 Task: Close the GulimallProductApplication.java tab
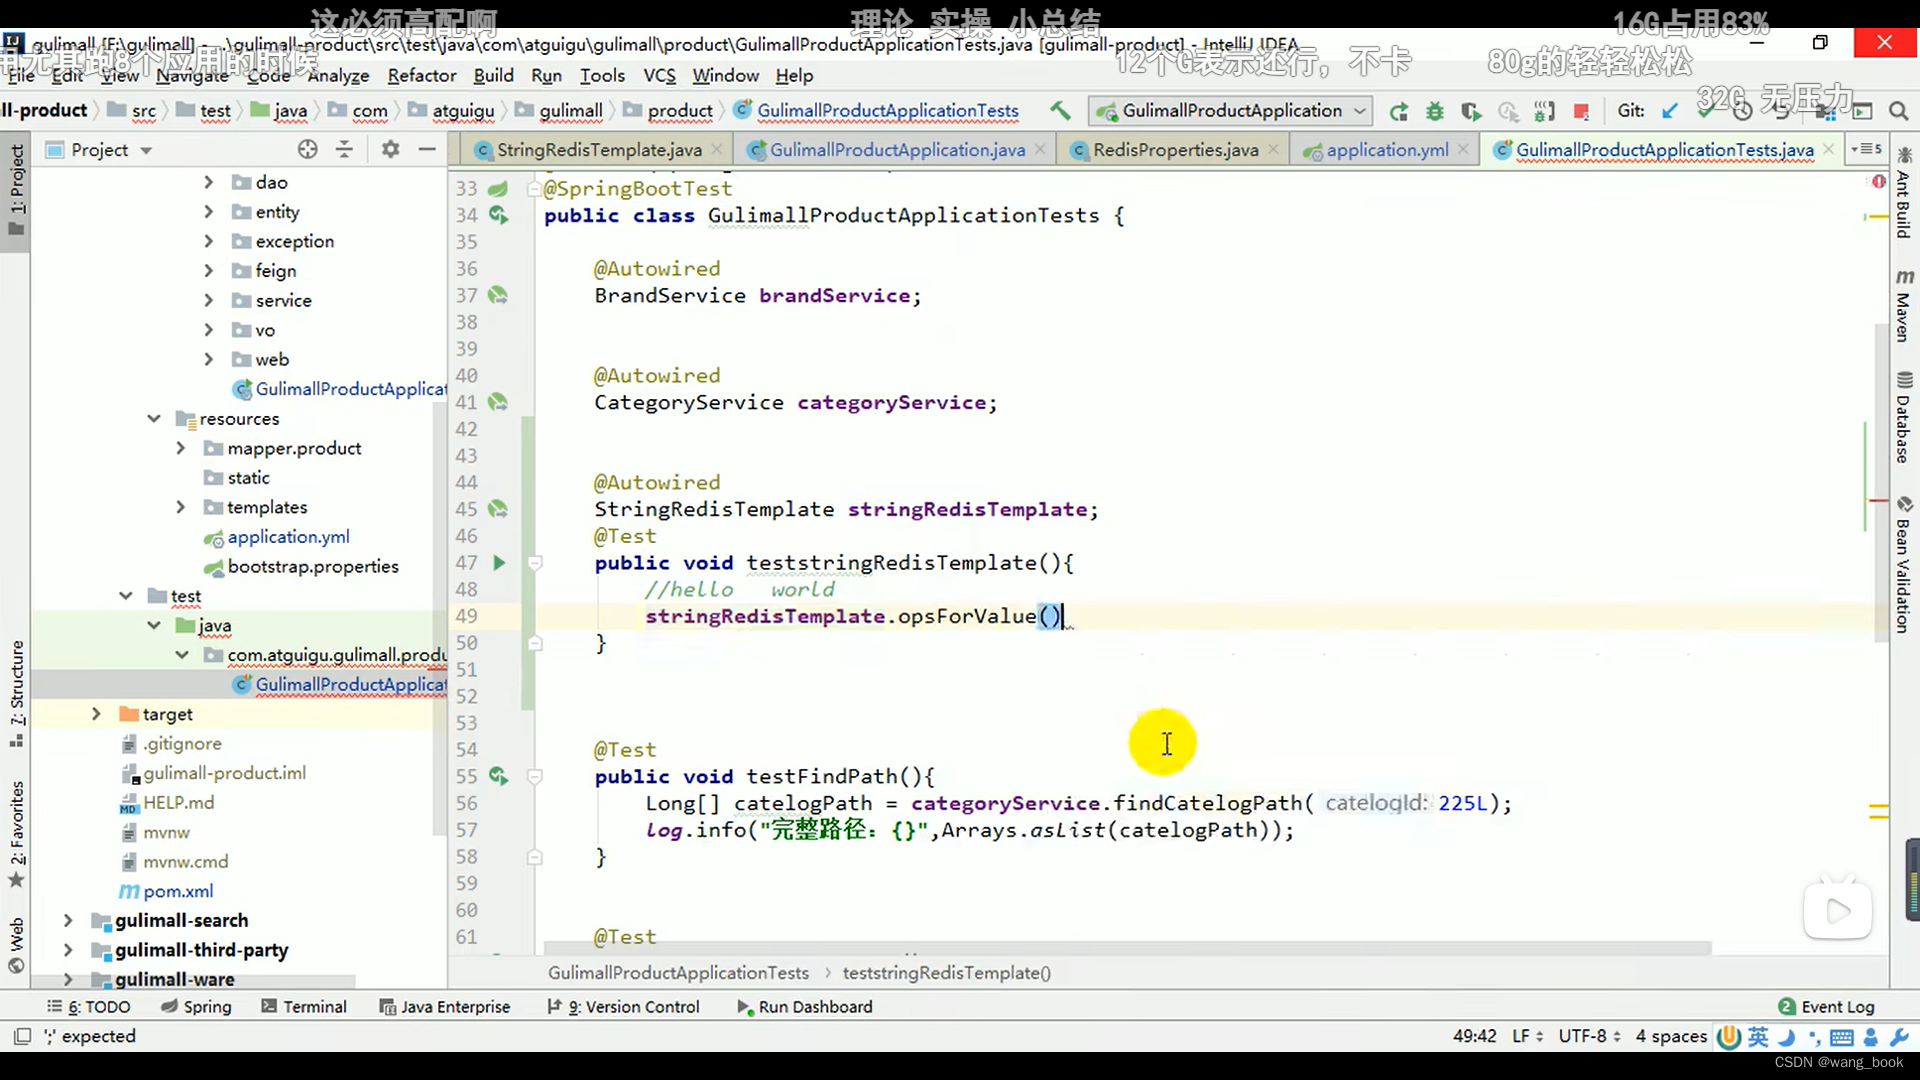coord(1040,149)
